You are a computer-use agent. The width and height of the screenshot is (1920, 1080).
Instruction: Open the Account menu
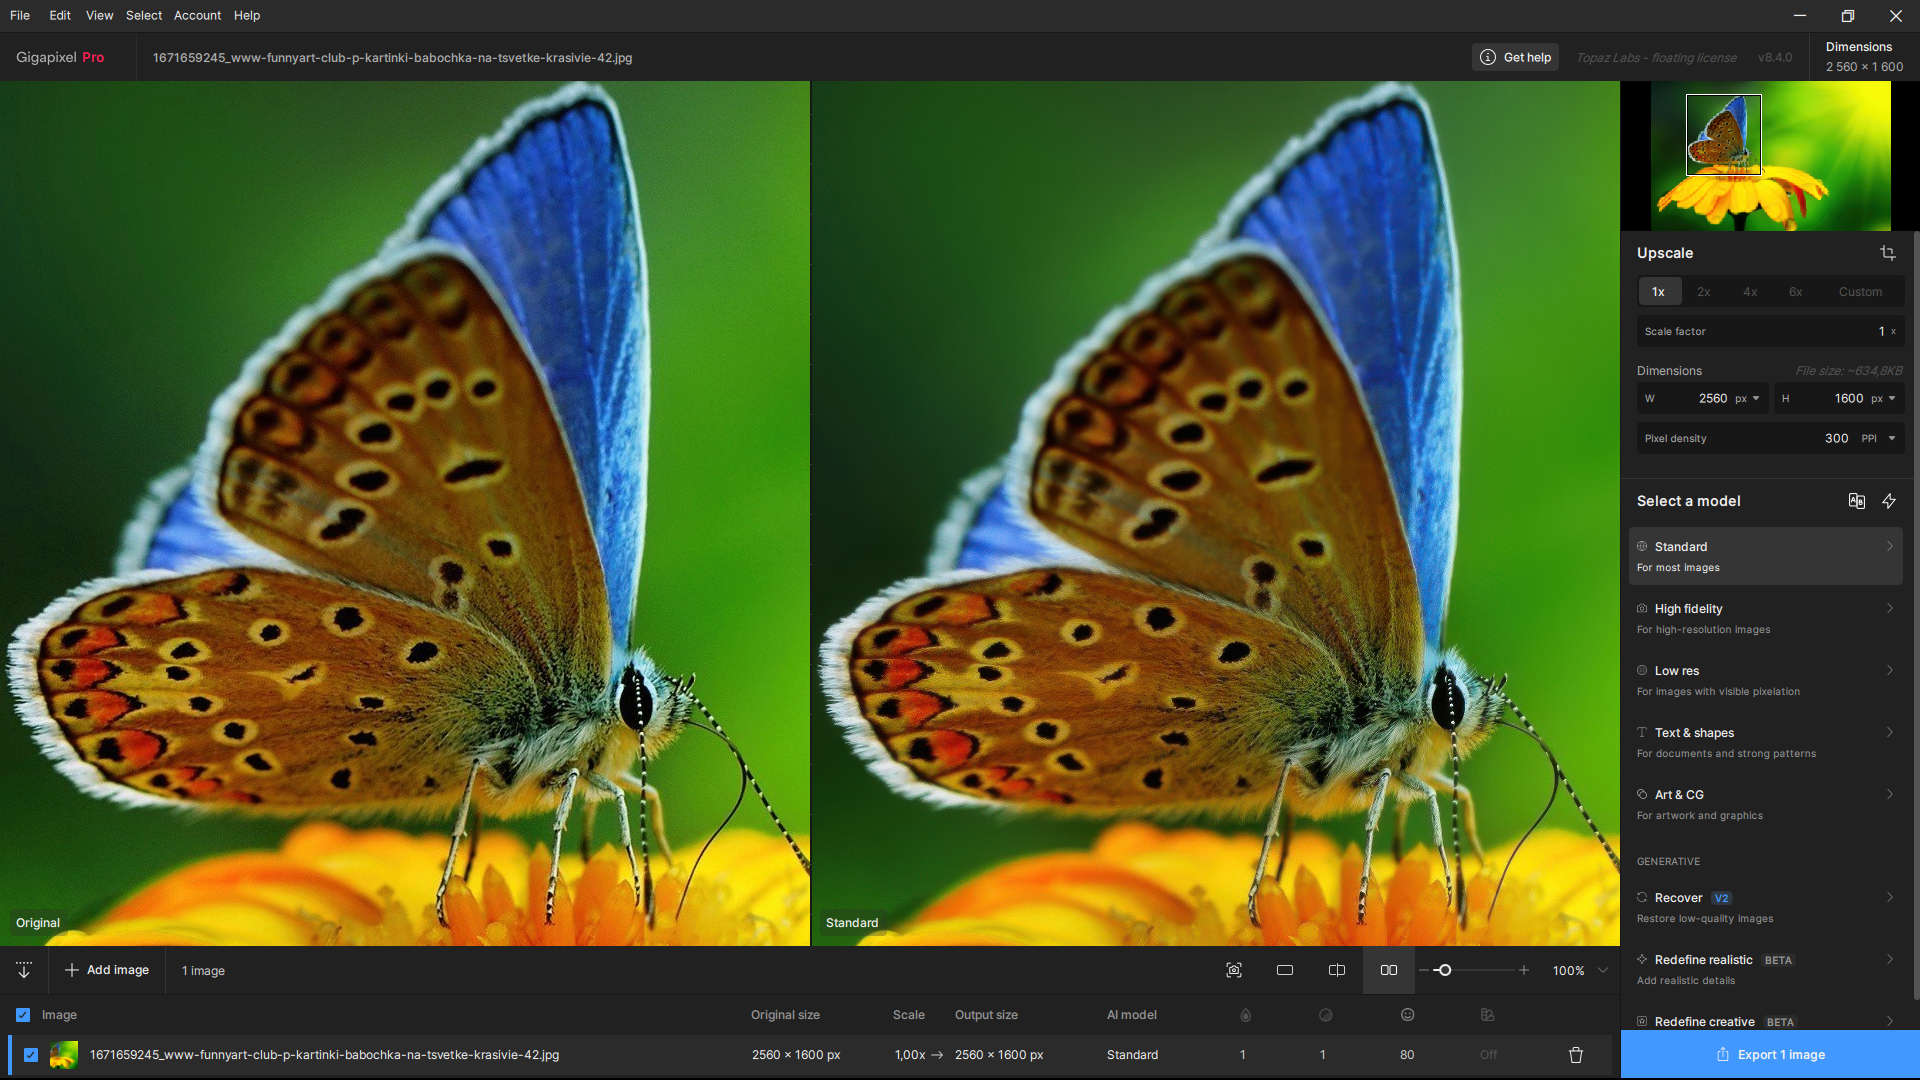(x=197, y=15)
